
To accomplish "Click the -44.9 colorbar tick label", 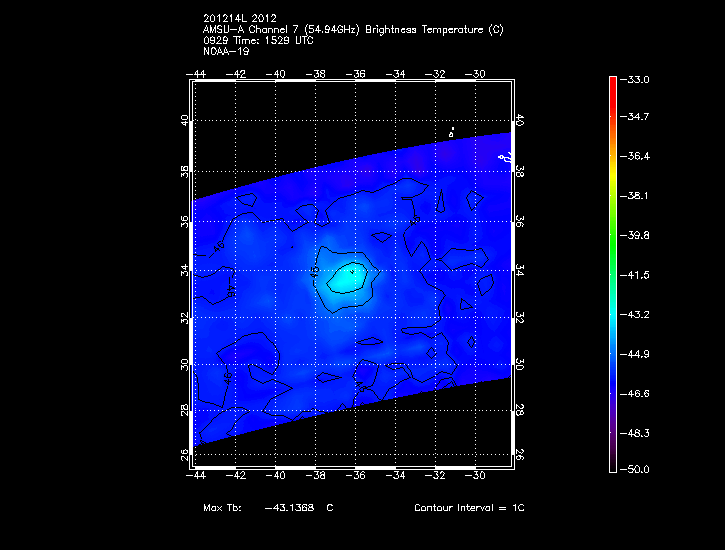I will pyautogui.click(x=637, y=353).
